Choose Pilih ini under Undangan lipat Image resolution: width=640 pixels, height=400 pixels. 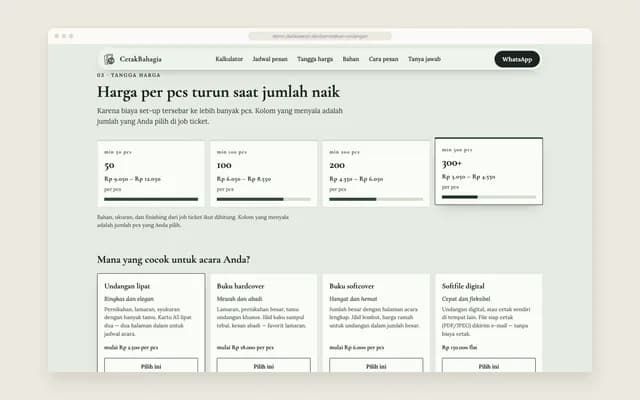pyautogui.click(x=151, y=366)
